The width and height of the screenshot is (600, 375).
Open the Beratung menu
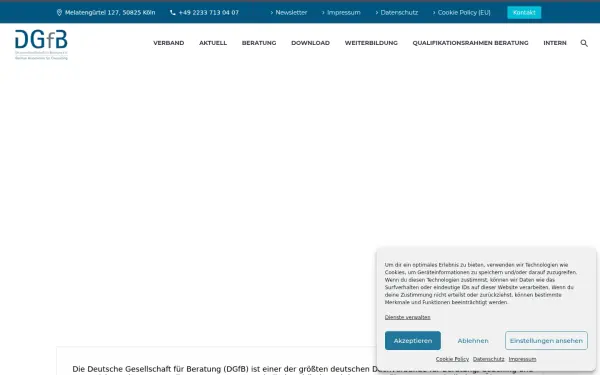point(259,43)
